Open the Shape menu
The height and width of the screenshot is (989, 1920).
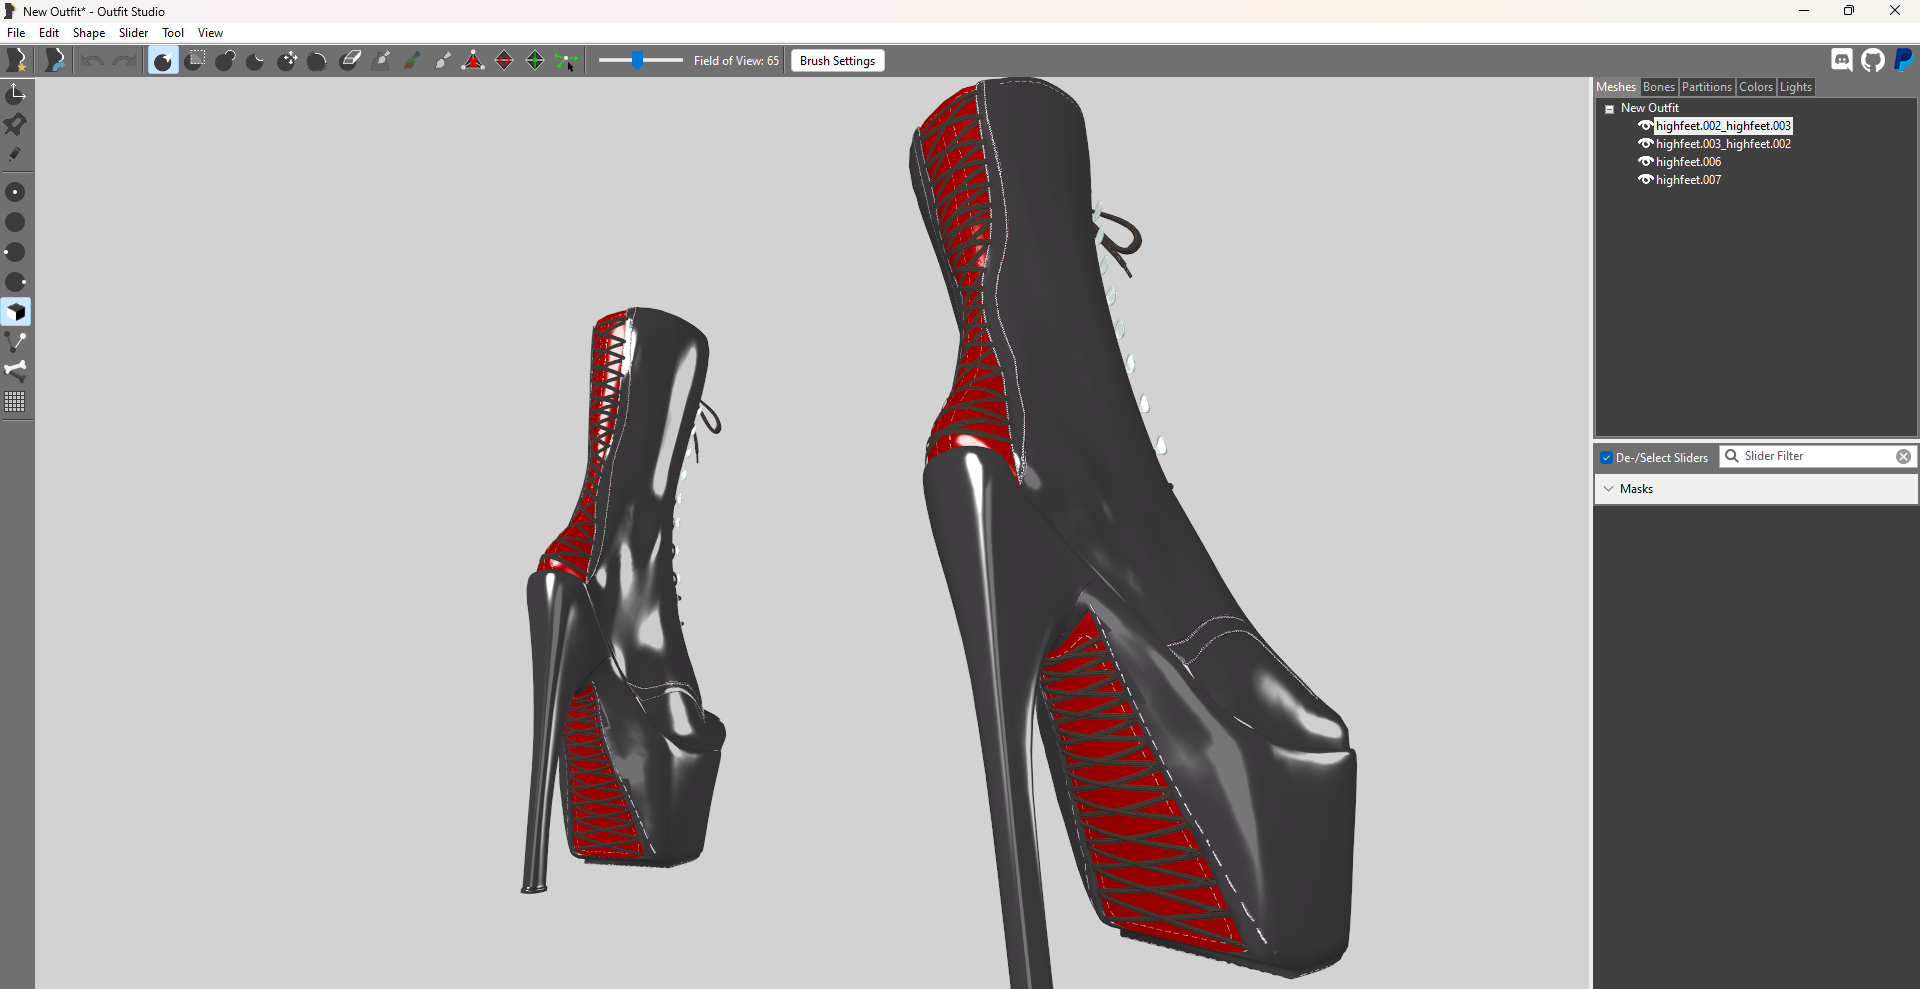[x=89, y=33]
